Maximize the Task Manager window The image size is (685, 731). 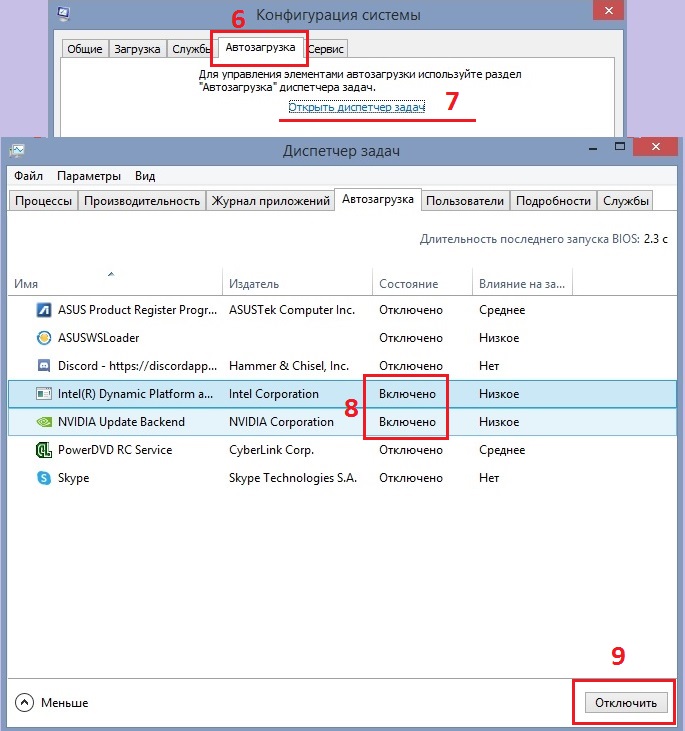tap(620, 146)
